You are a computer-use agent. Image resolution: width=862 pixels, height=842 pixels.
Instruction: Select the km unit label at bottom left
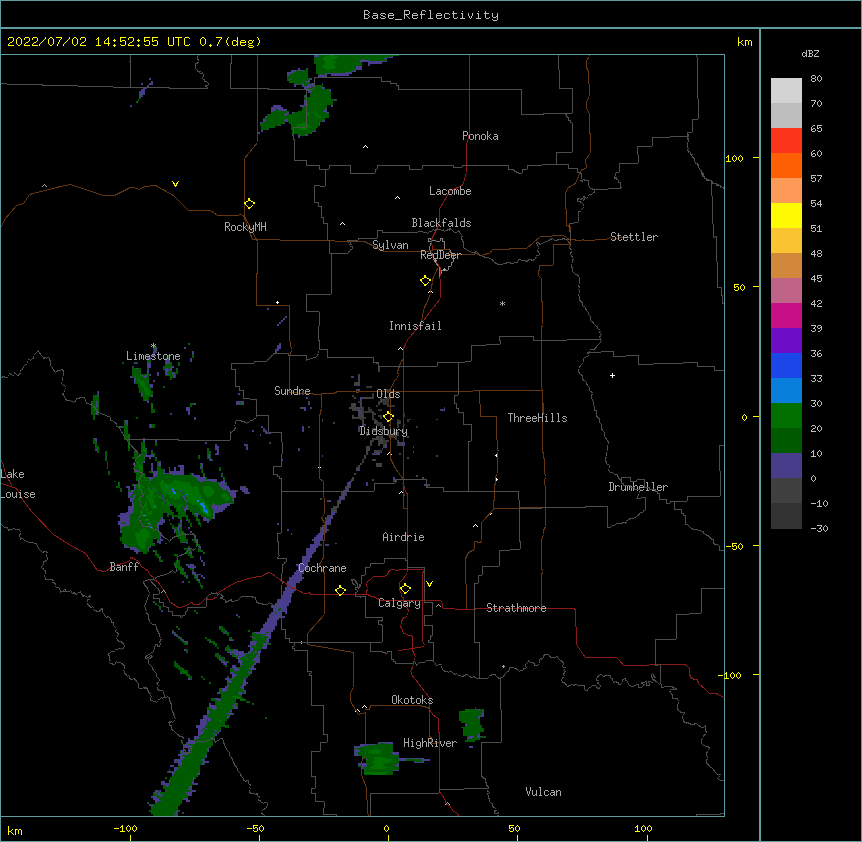(15, 831)
